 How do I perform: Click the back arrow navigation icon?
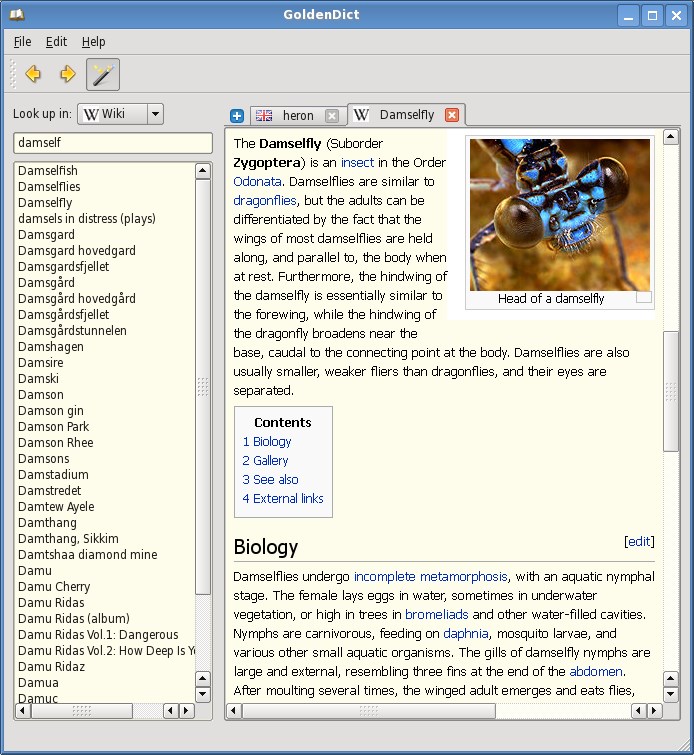pyautogui.click(x=33, y=74)
